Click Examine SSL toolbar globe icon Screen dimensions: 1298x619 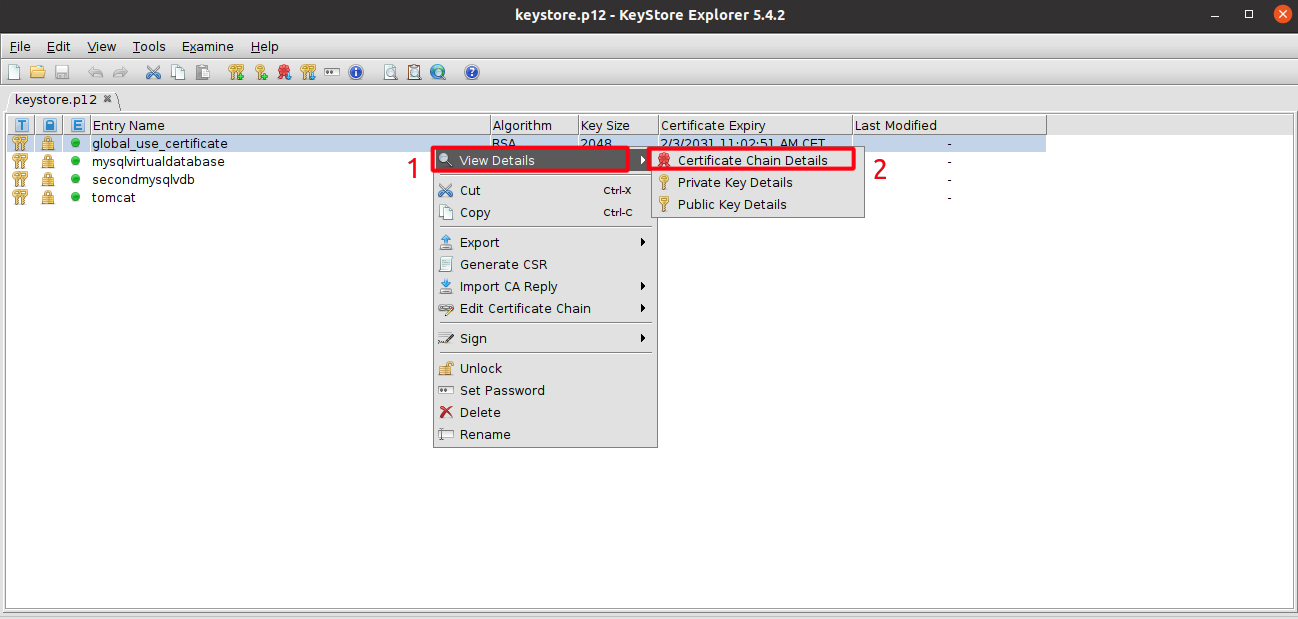[438, 72]
